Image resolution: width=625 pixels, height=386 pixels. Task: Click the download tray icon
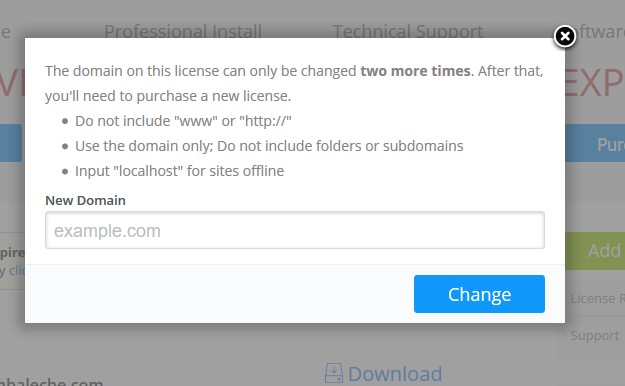coord(334,373)
